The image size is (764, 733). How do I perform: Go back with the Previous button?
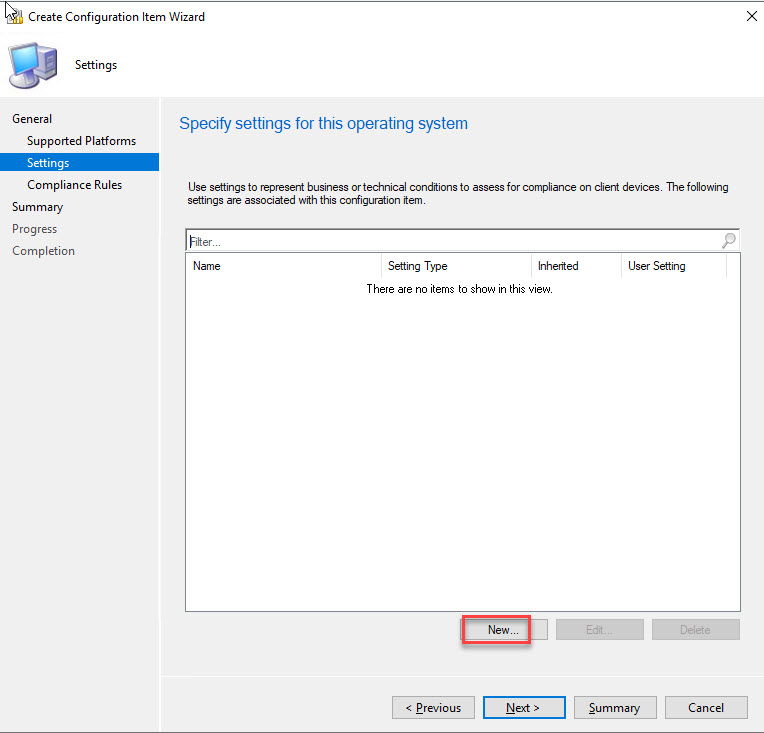tap(433, 708)
